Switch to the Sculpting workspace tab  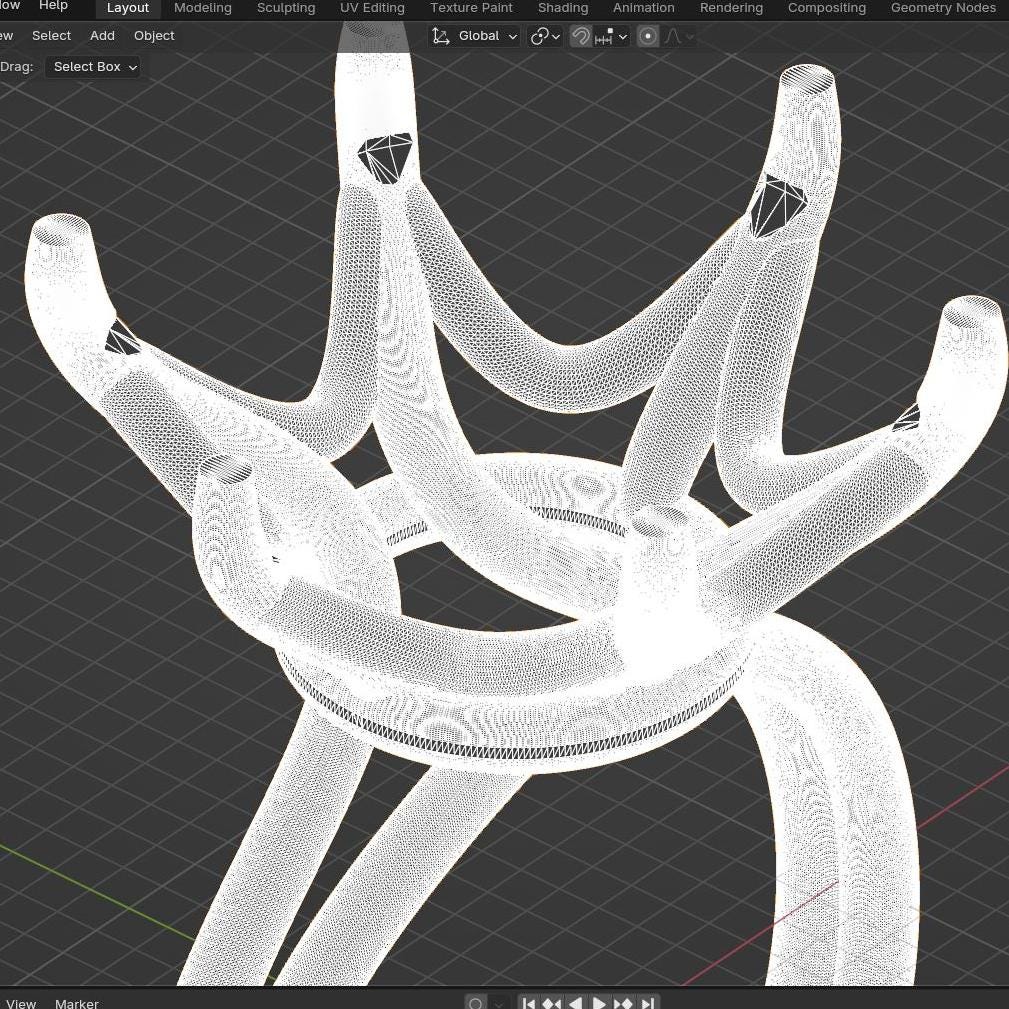pyautogui.click(x=286, y=8)
